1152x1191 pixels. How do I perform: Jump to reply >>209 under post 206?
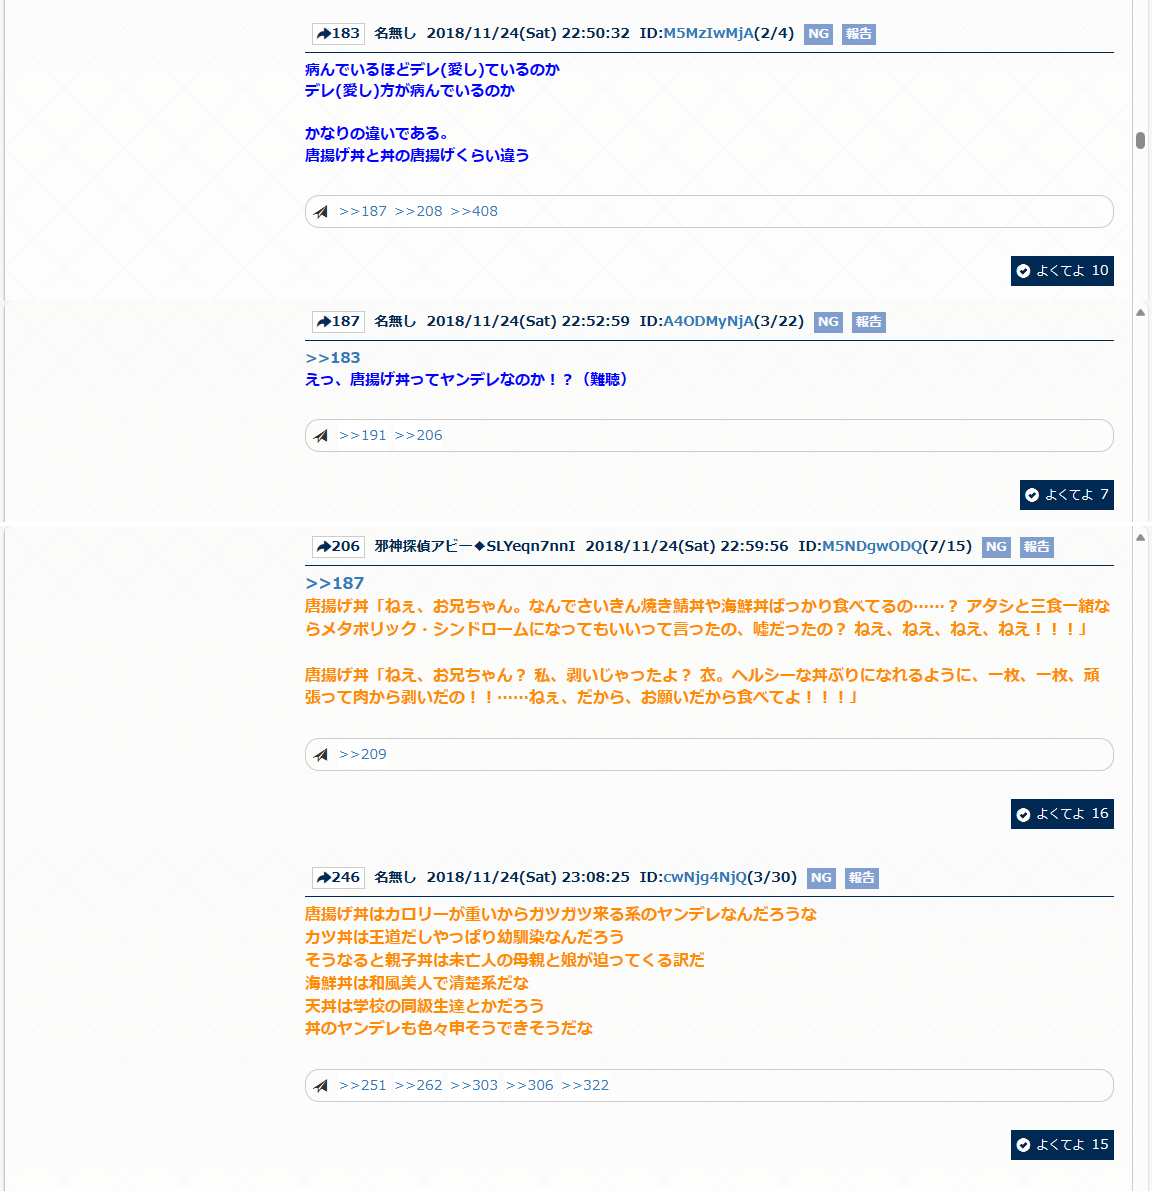click(x=362, y=755)
